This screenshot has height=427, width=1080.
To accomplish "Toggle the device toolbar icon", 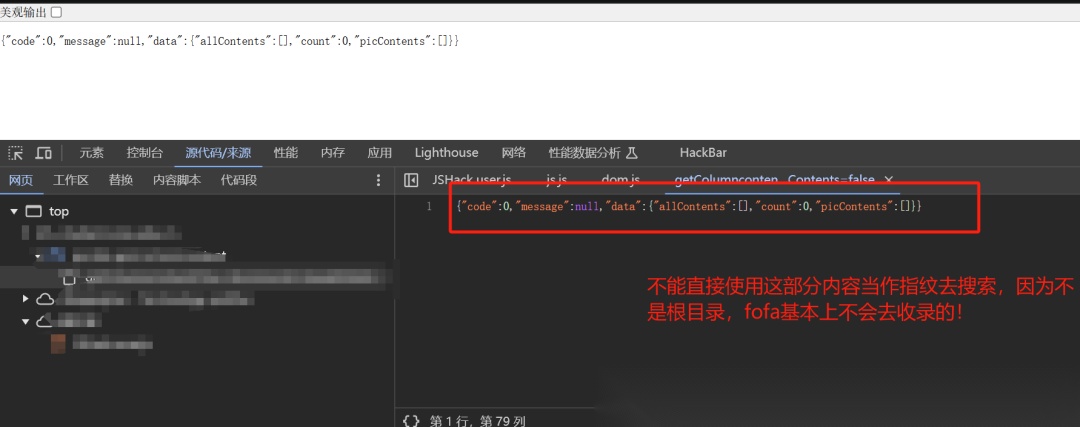I will point(44,153).
